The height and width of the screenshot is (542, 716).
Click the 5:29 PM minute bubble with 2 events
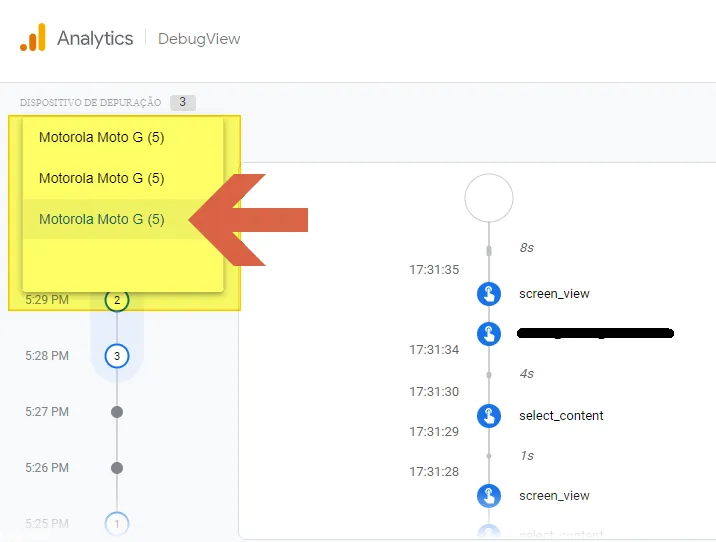click(x=117, y=300)
